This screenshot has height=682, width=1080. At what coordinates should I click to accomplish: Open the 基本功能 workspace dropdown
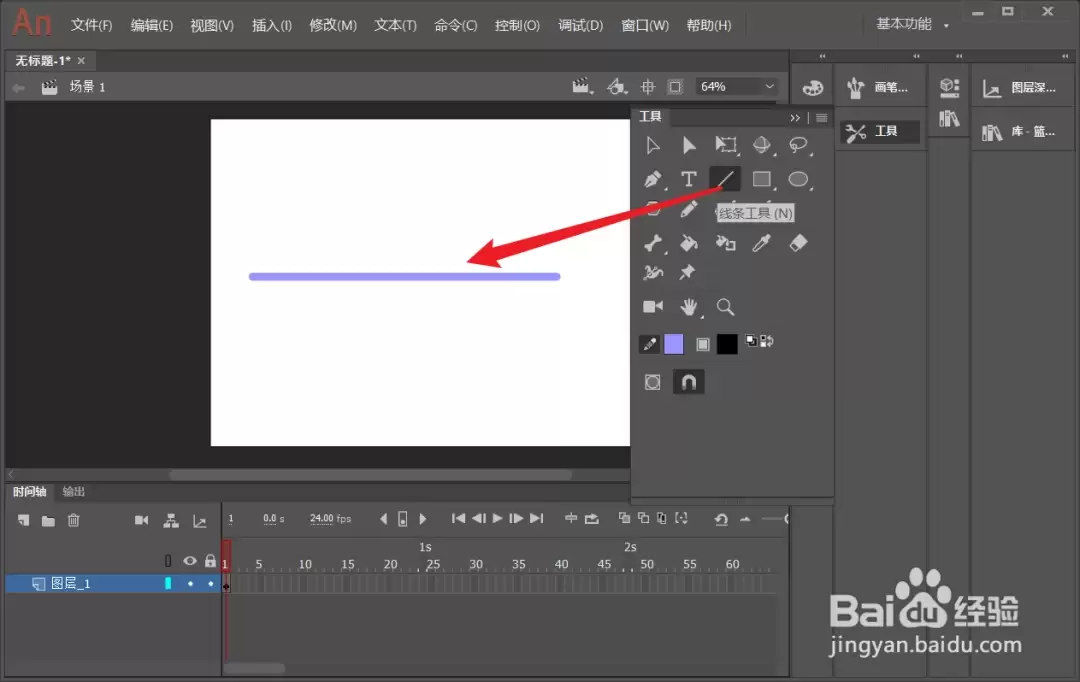(x=912, y=24)
